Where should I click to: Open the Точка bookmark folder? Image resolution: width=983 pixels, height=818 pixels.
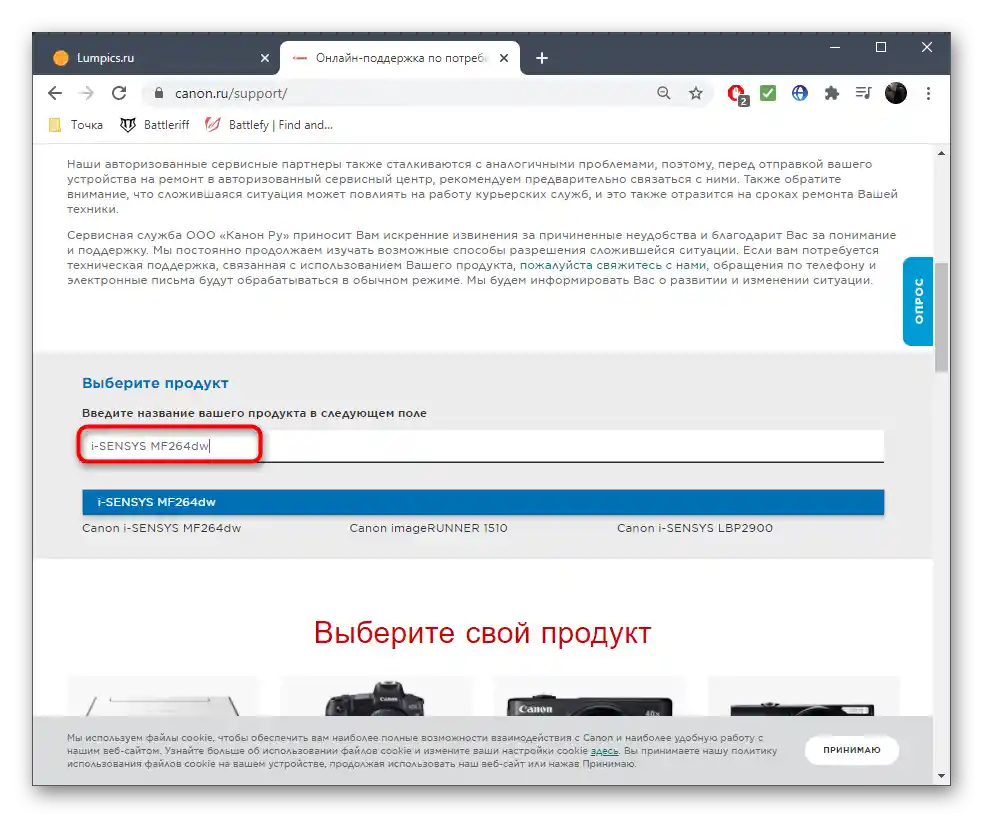[x=76, y=125]
